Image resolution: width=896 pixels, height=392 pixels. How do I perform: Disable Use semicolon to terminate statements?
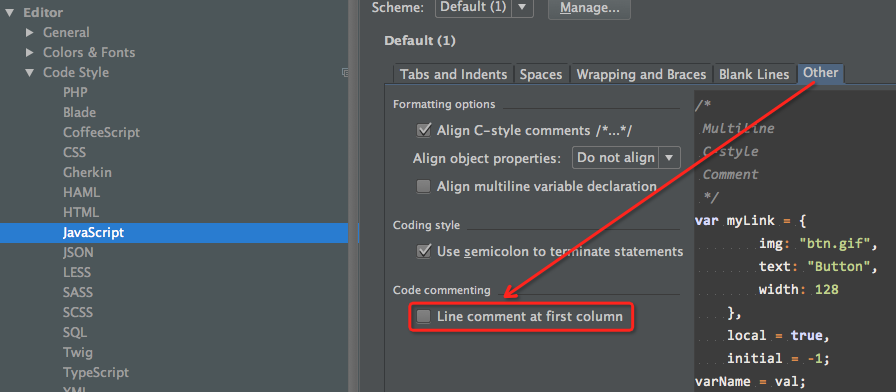click(x=423, y=251)
